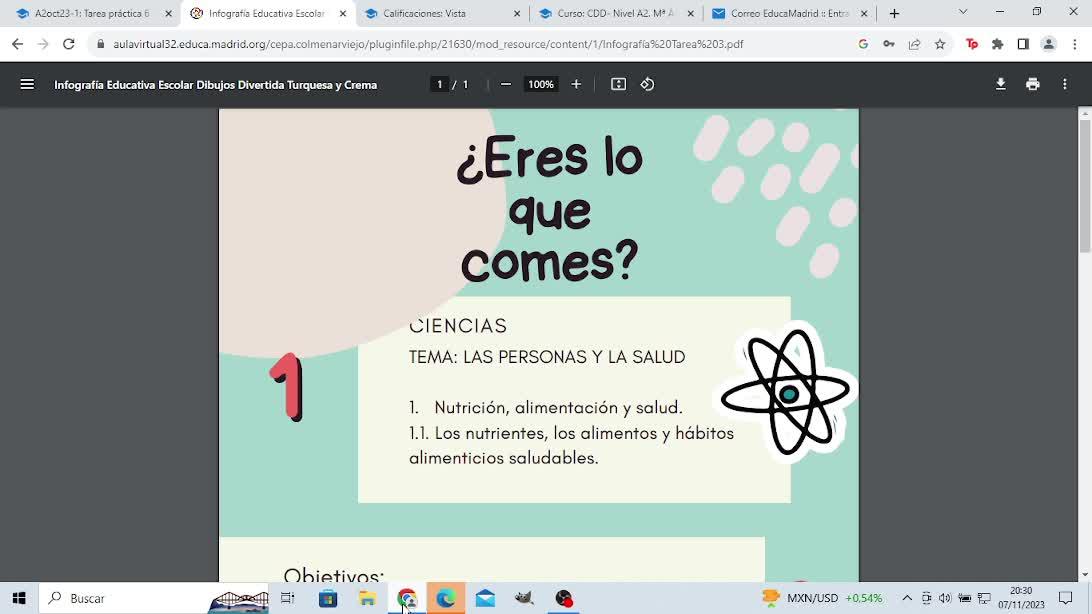Click the PDF document title text
The image size is (1092, 614).
[x=216, y=85]
